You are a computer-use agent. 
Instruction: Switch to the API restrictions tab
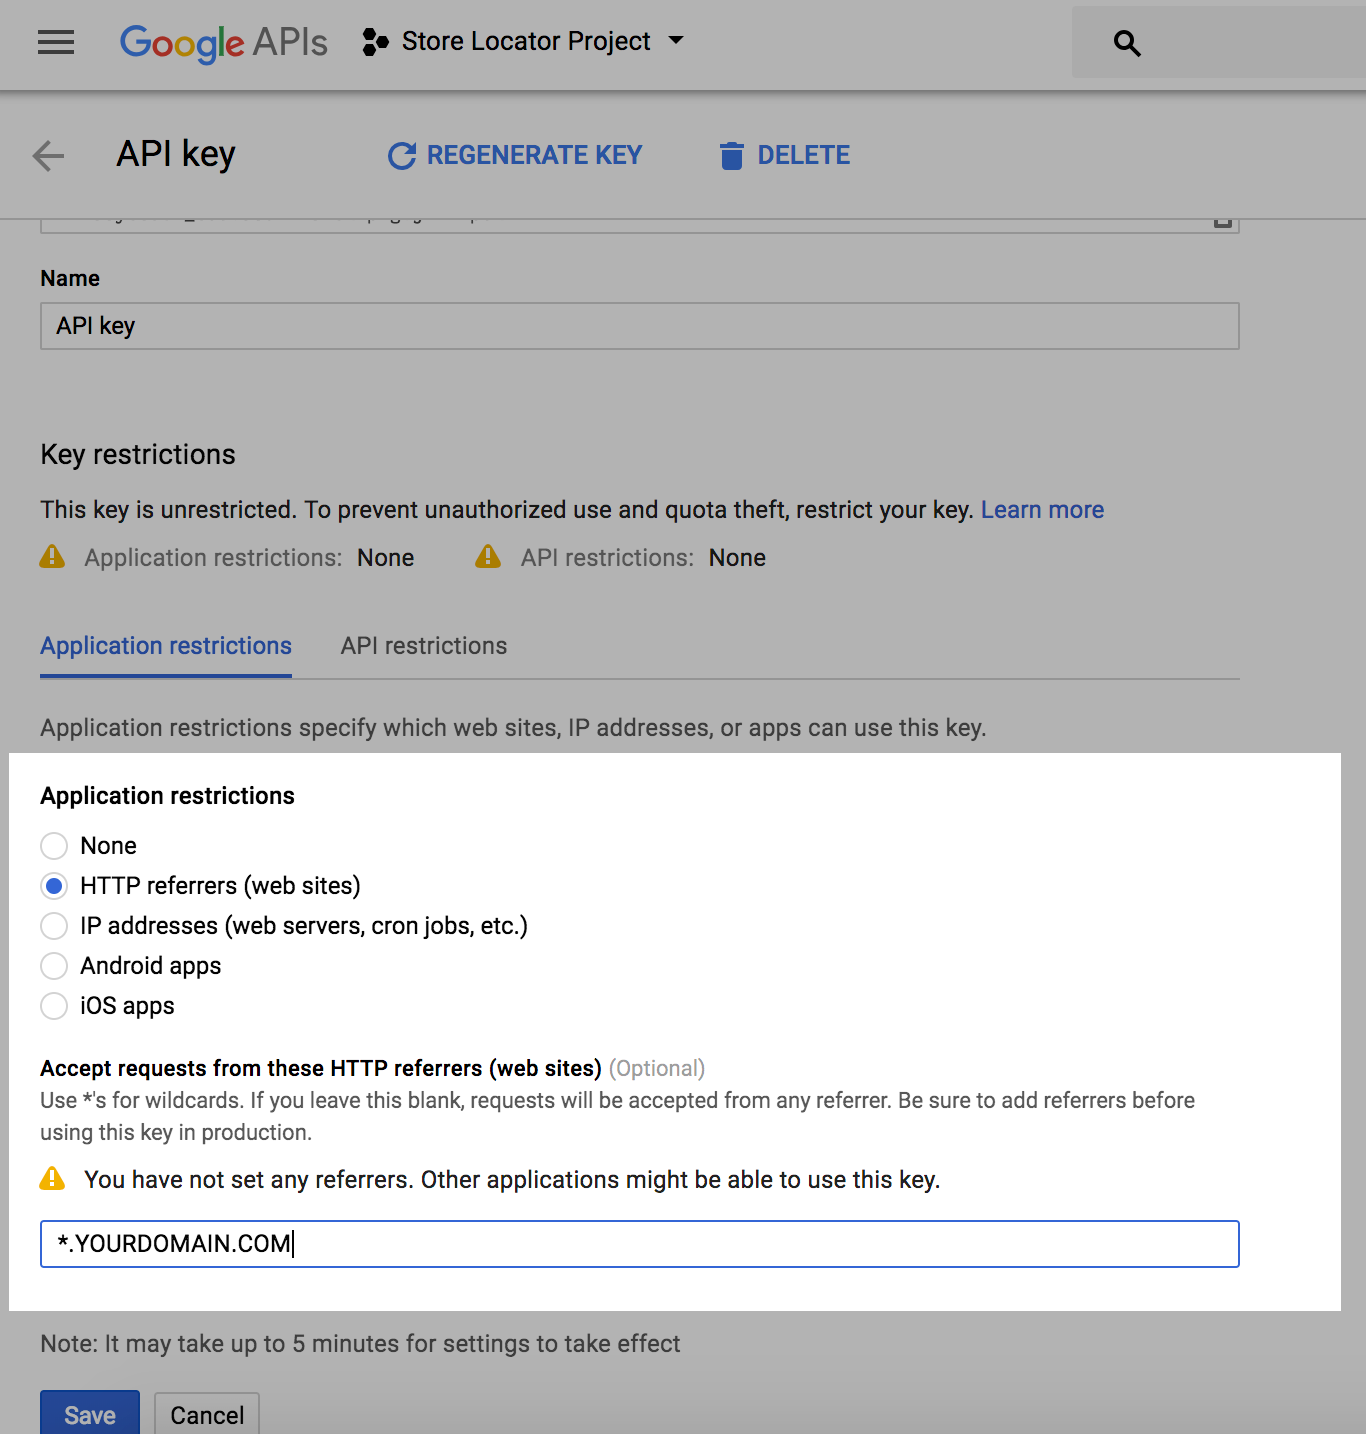click(423, 646)
